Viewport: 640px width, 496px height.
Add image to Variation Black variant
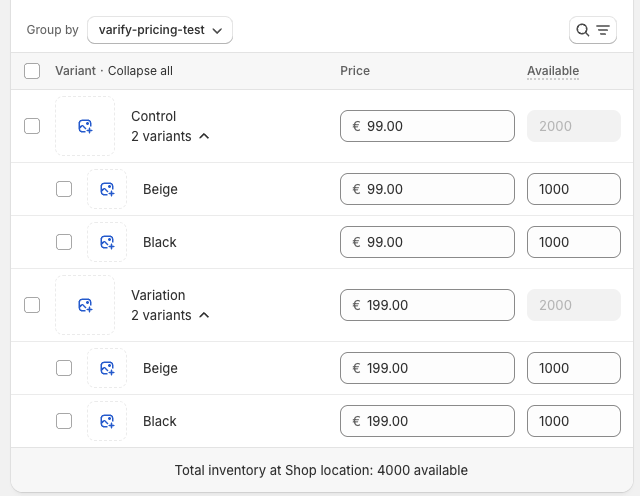tap(107, 421)
